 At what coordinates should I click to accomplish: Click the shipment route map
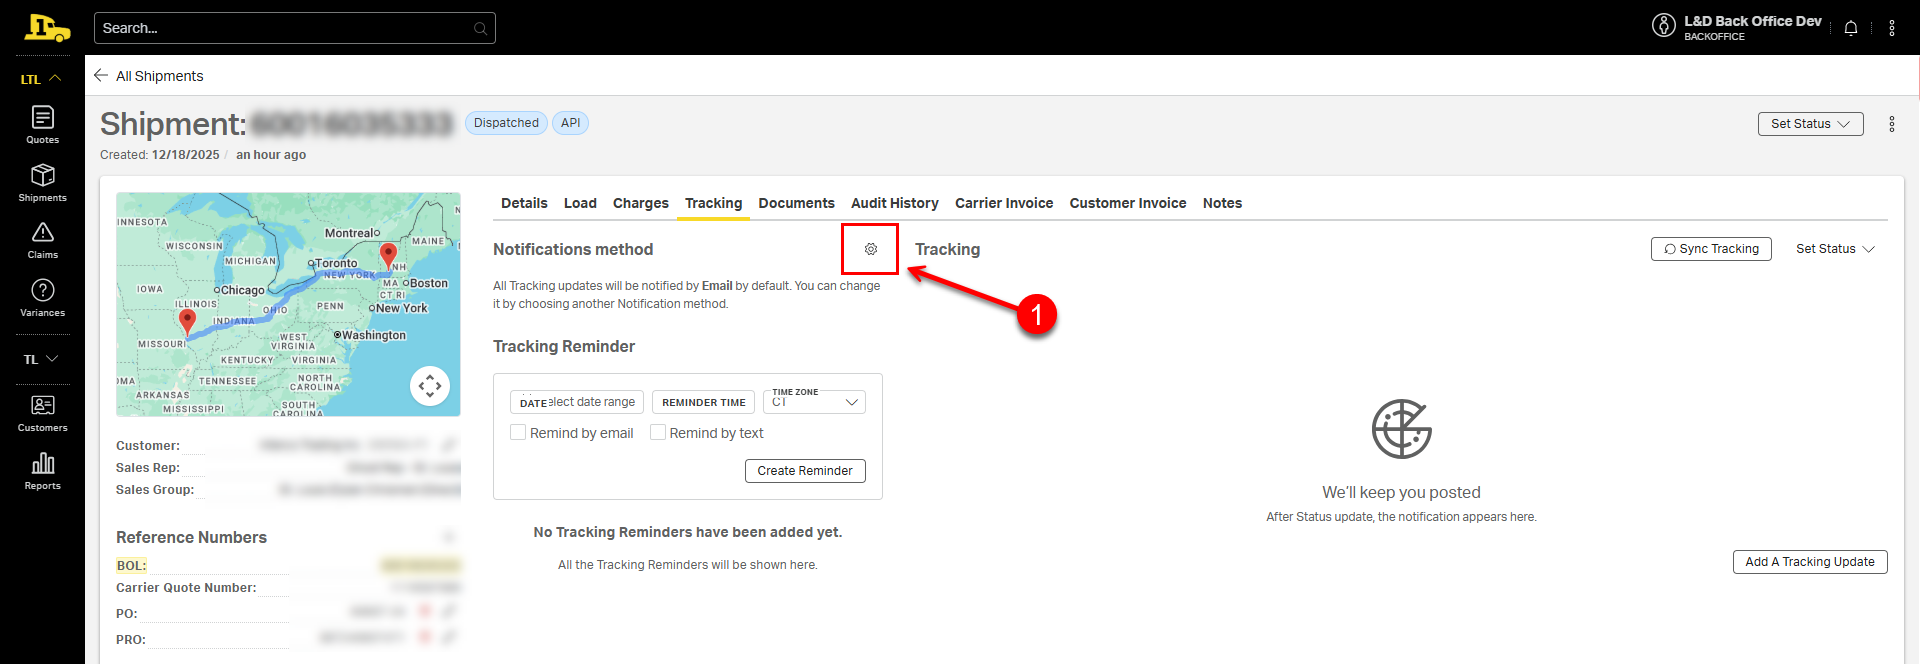288,304
